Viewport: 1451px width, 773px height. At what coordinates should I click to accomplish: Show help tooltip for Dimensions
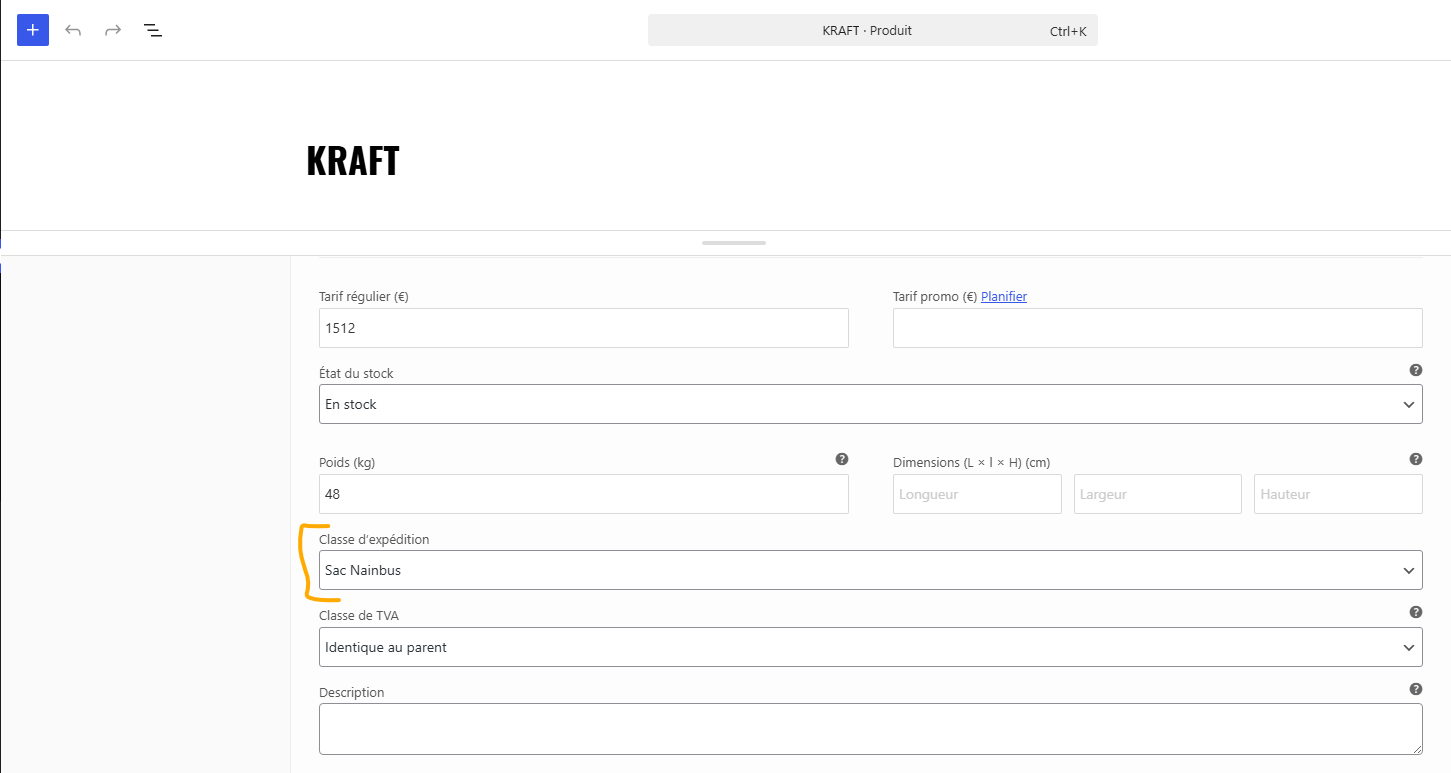coord(1416,459)
